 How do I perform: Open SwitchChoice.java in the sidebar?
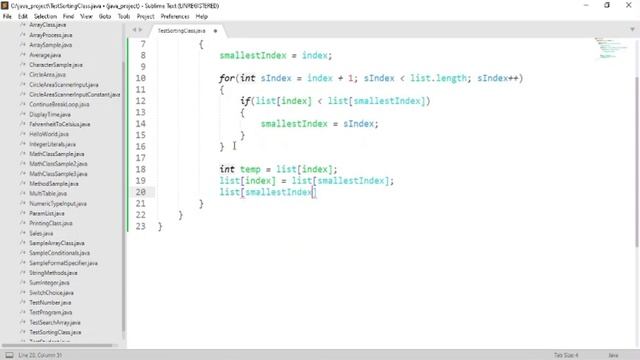click(51, 293)
